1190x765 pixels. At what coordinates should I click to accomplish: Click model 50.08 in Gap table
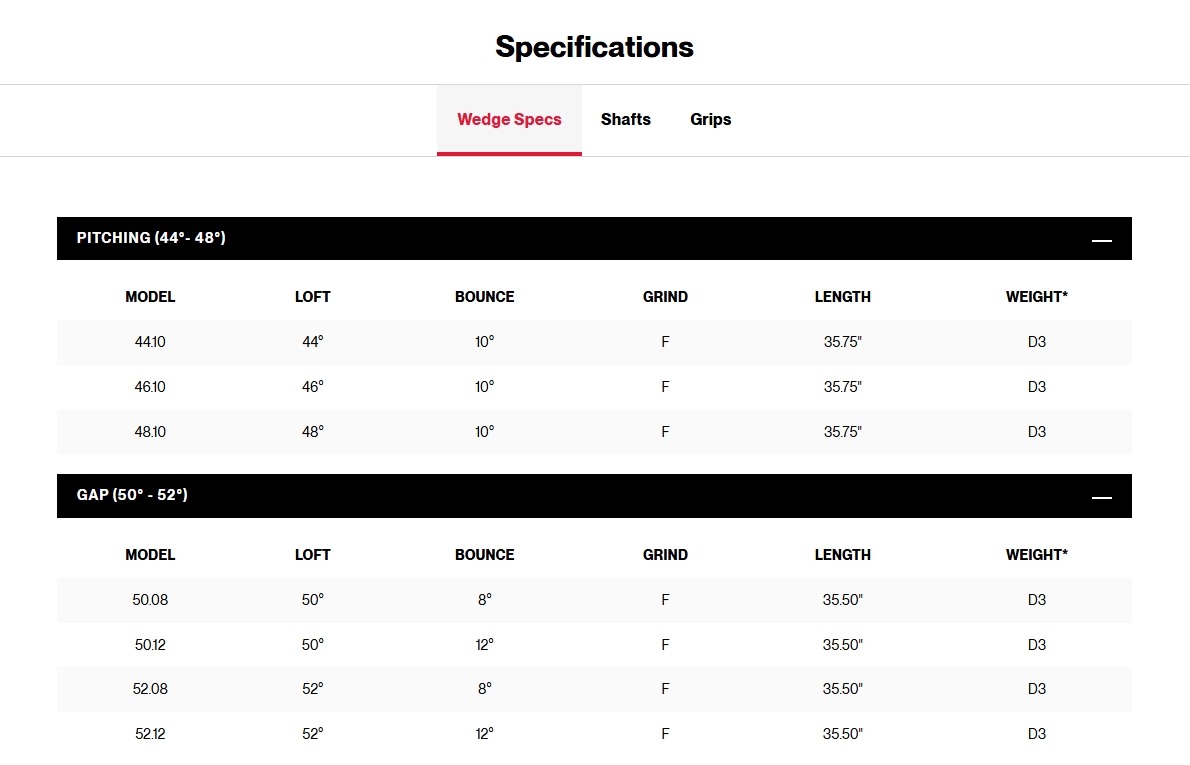click(x=150, y=600)
